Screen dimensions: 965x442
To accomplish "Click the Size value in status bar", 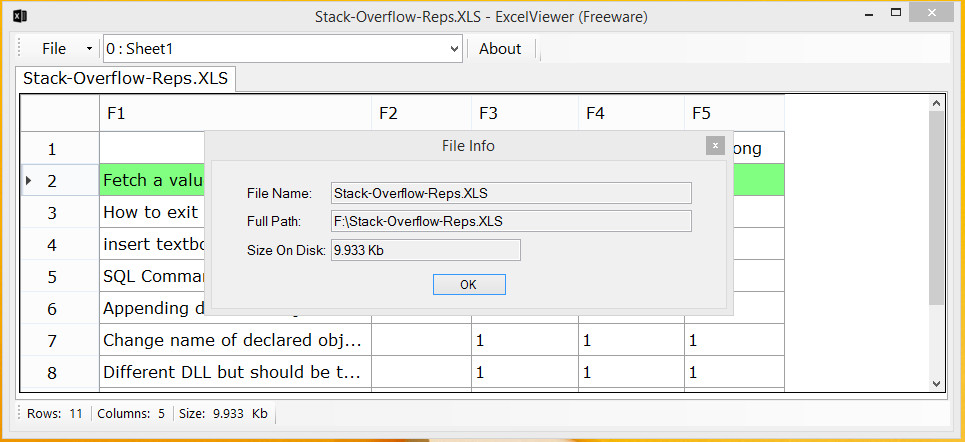I will tap(223, 414).
